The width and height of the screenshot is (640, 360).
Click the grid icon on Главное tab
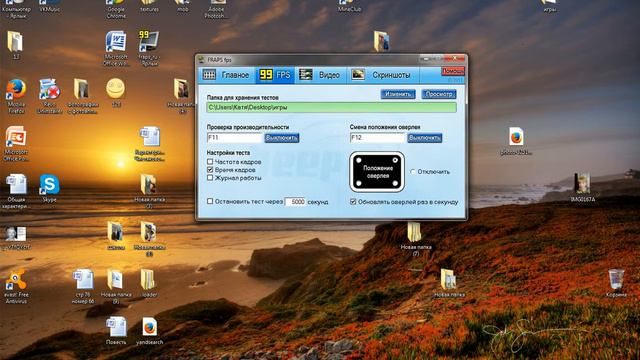tap(209, 75)
